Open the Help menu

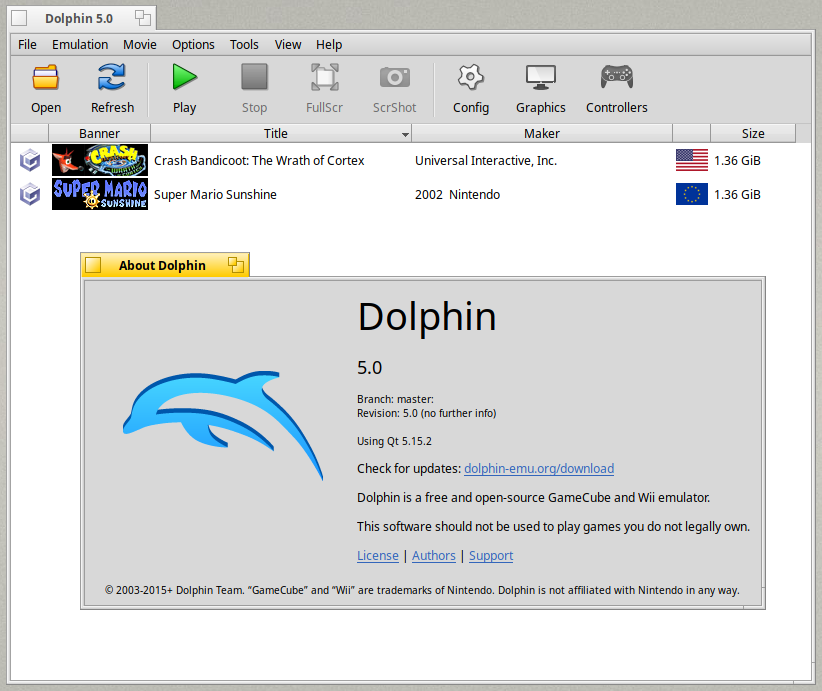coord(329,45)
